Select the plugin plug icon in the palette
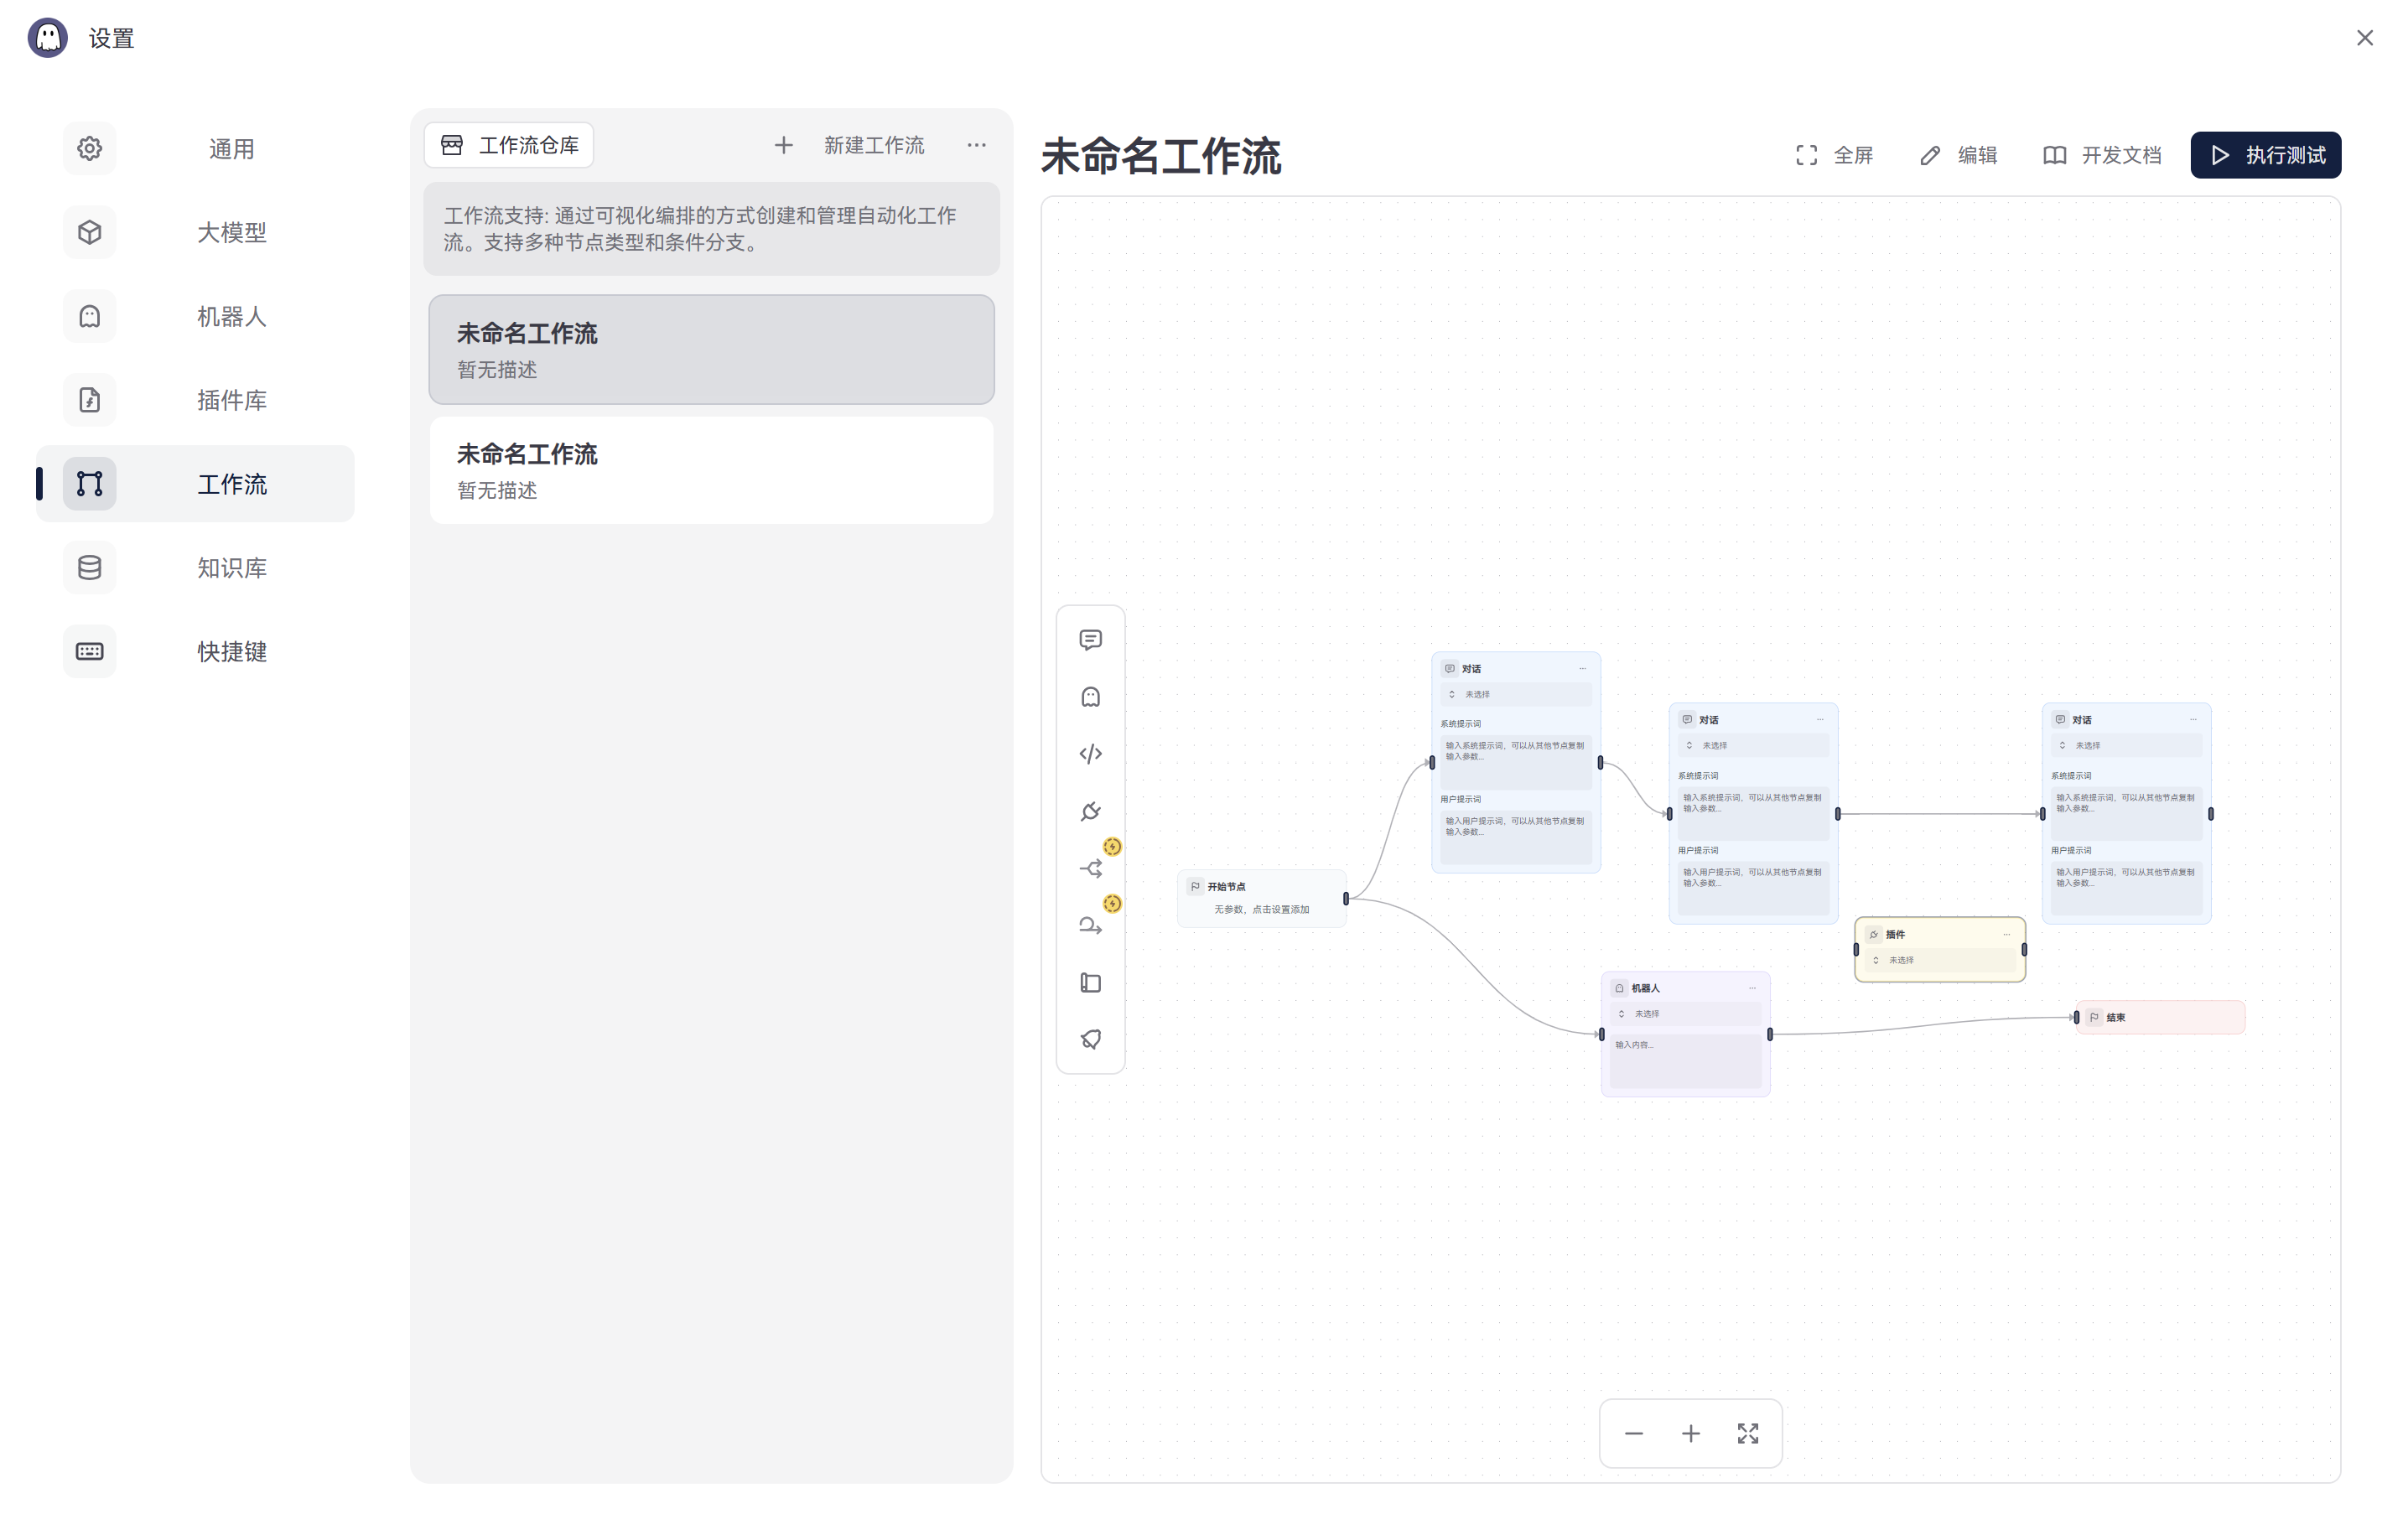 pos(1090,811)
